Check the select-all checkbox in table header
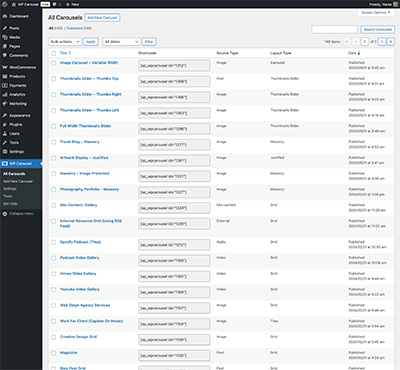 pyautogui.click(x=53, y=53)
